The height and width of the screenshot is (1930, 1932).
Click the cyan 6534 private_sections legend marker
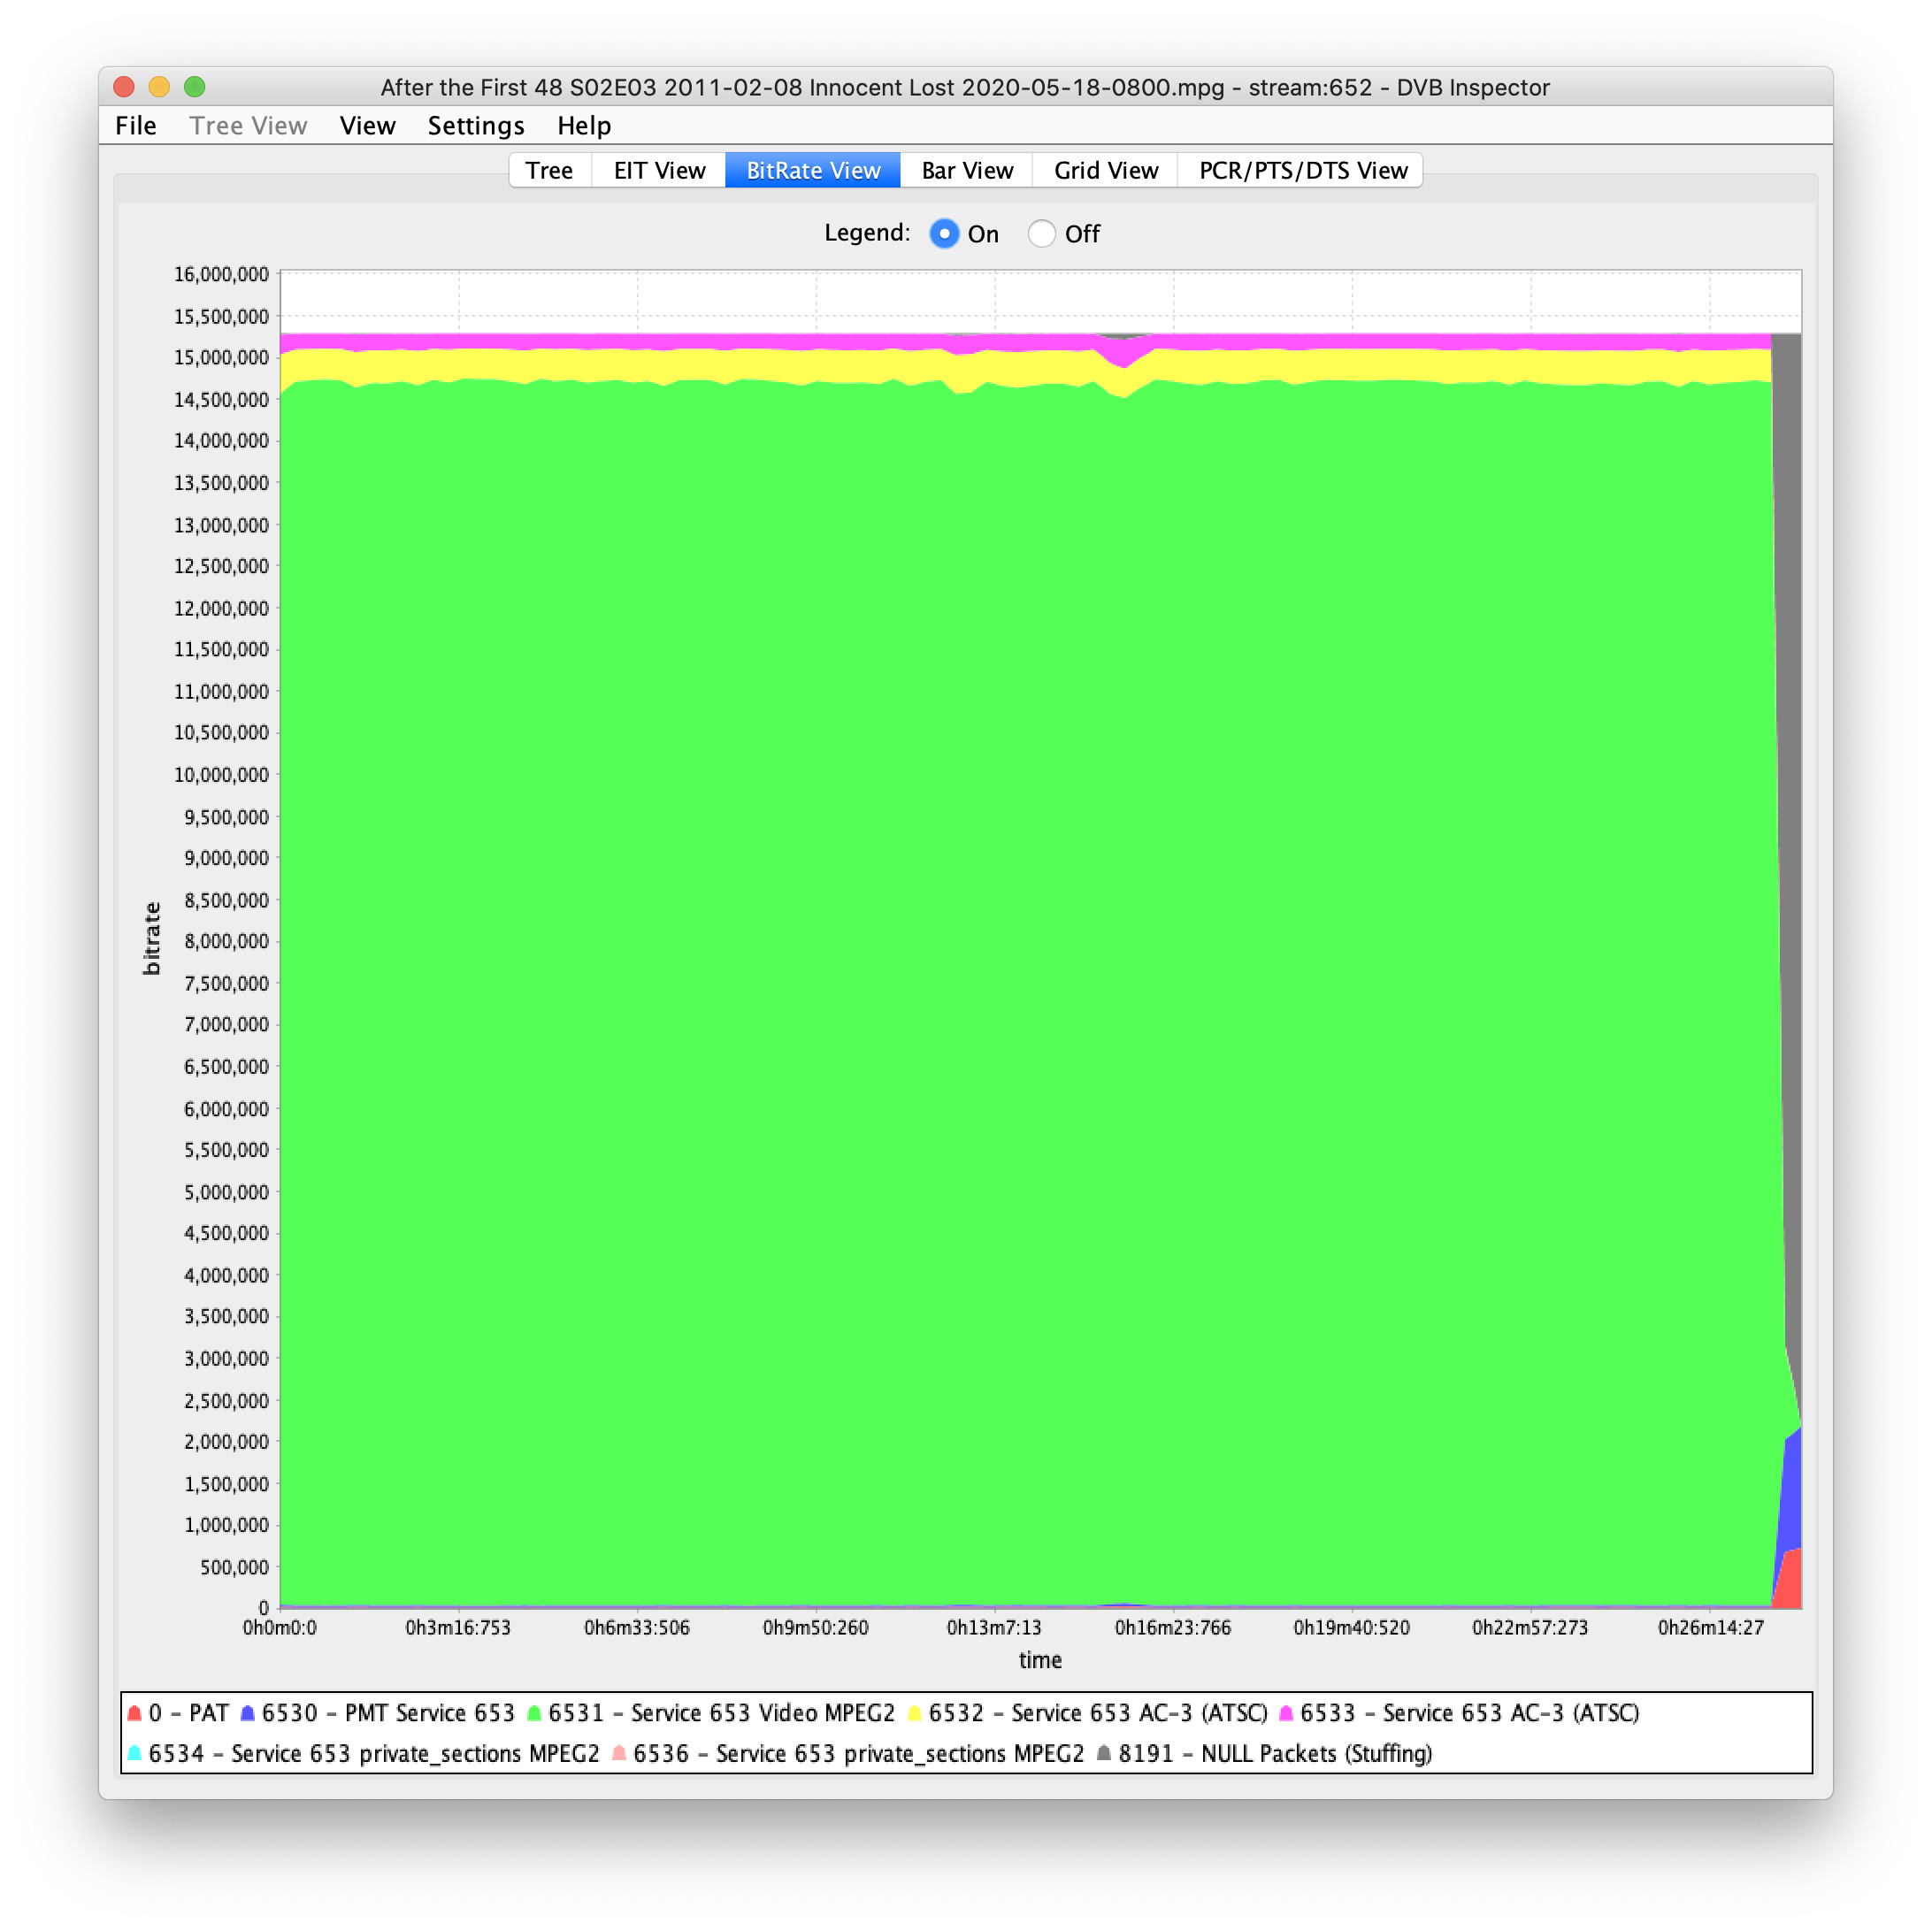[134, 1753]
